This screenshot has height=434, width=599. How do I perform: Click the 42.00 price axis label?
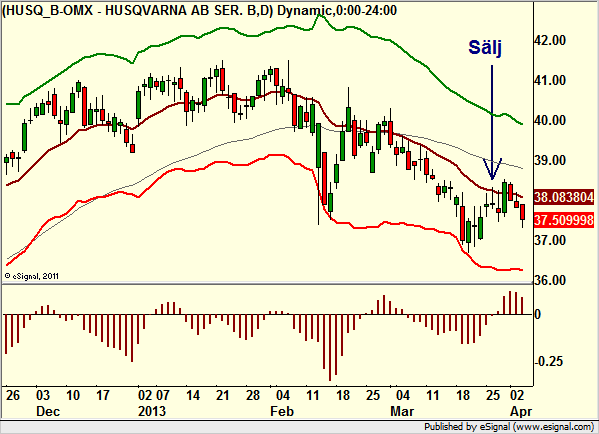pos(550,40)
